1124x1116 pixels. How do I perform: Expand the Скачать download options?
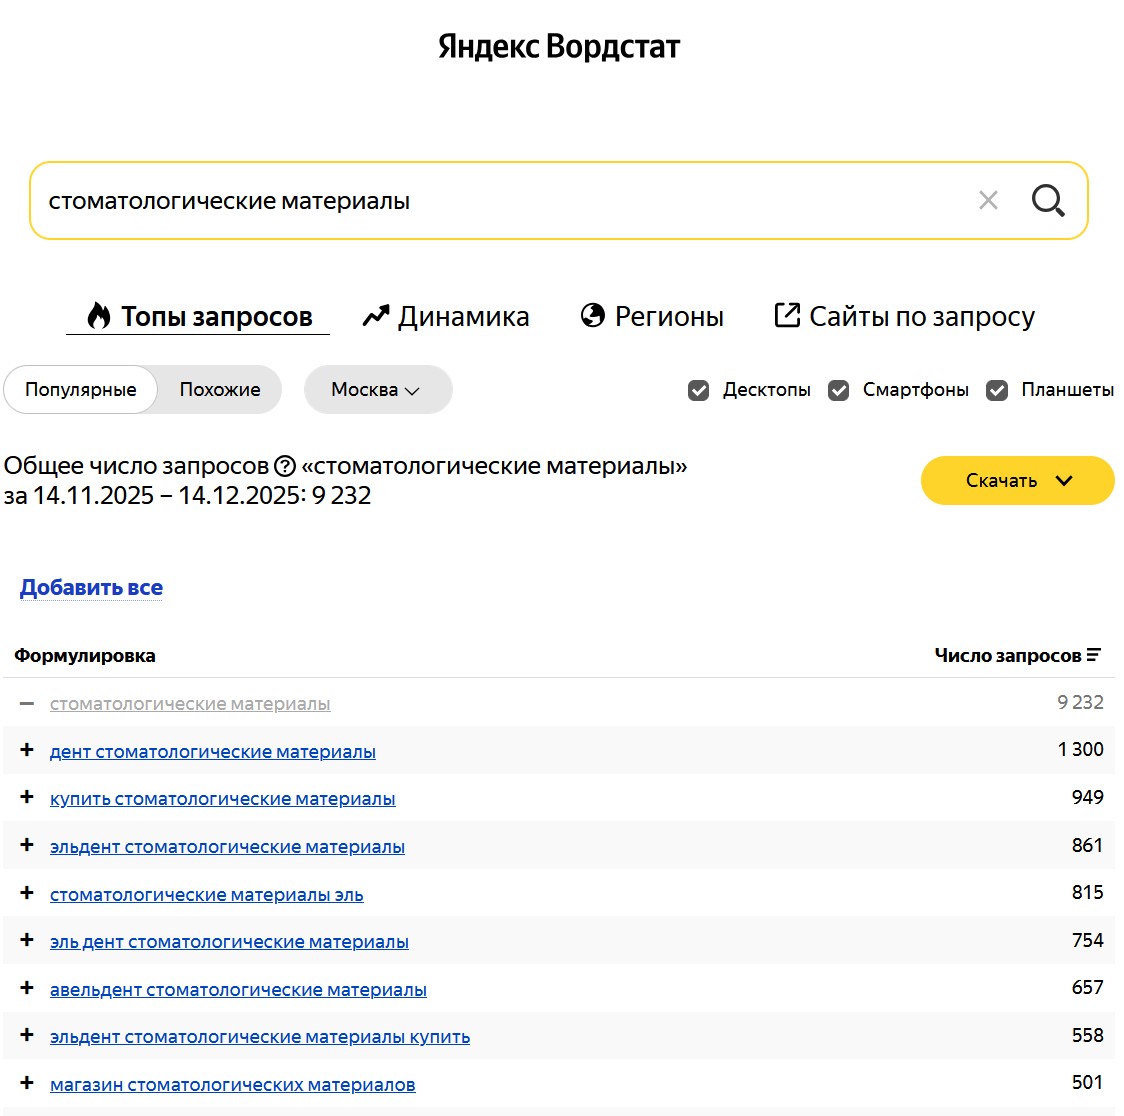(x=1016, y=480)
